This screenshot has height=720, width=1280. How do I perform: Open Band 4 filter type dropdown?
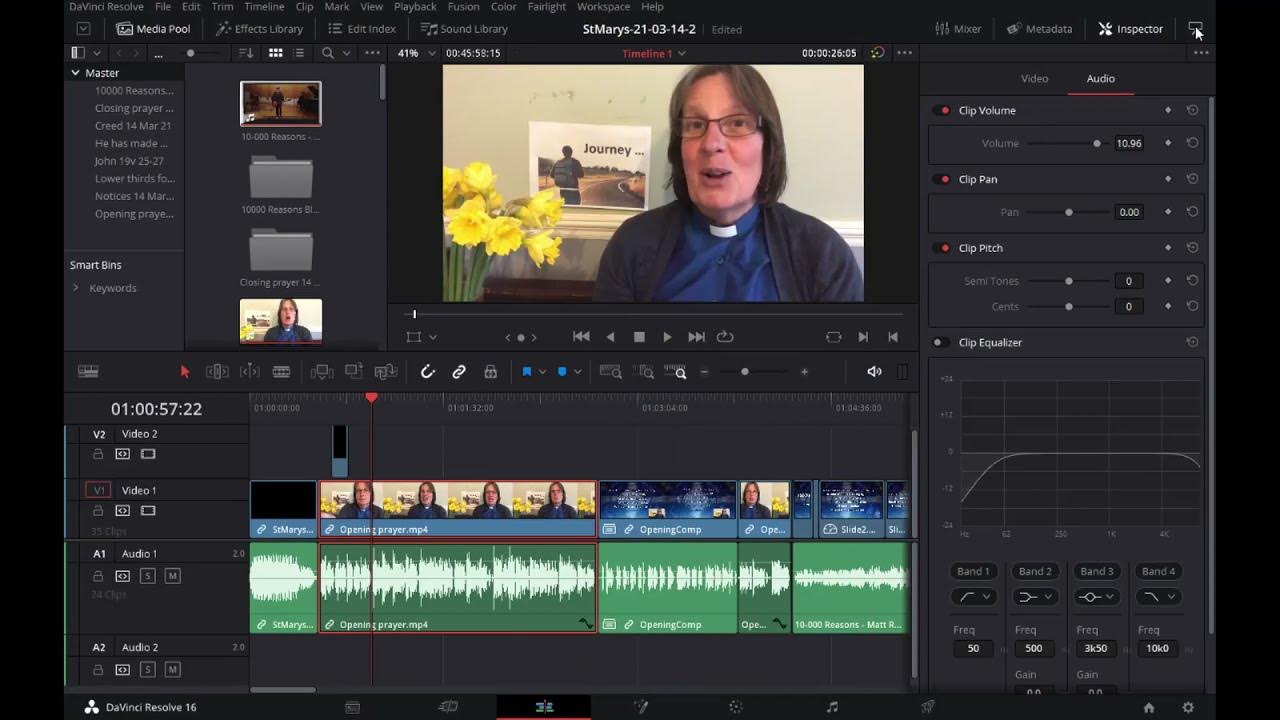(1159, 597)
